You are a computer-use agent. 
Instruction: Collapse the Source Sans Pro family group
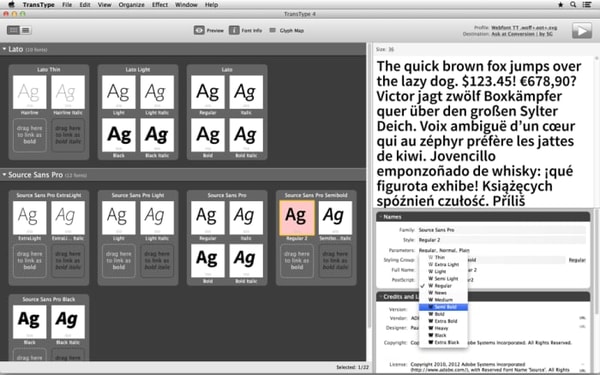pos(4,175)
